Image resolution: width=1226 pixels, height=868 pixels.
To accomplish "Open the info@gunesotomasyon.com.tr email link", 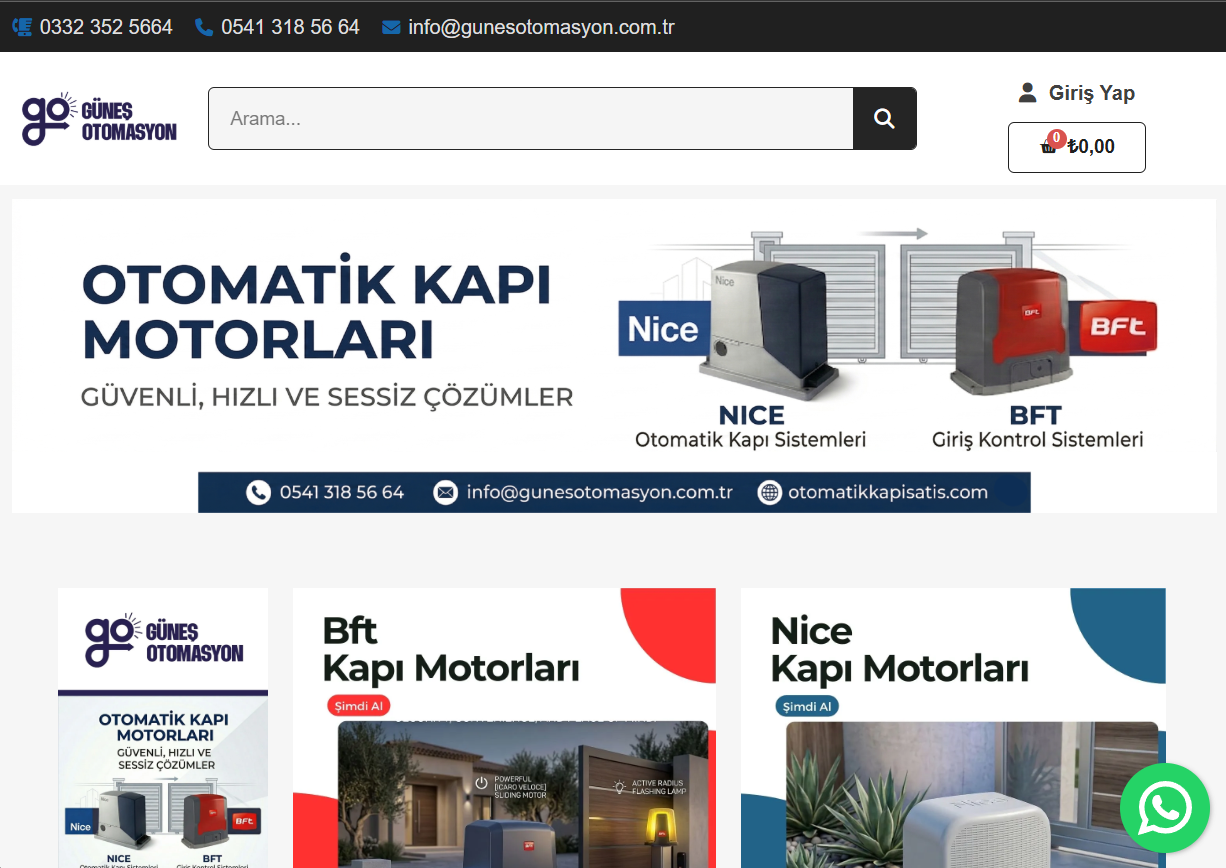I will click(541, 27).
